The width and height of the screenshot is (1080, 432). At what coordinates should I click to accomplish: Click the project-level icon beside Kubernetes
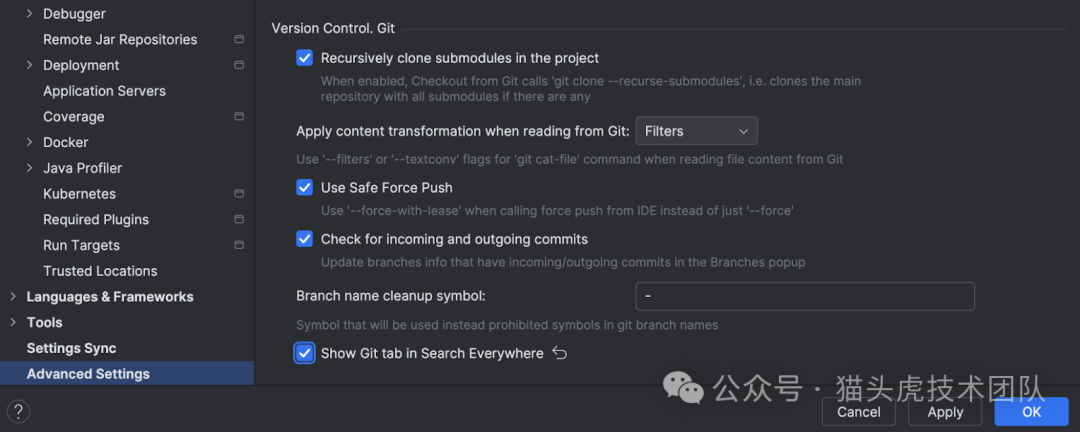(239, 194)
